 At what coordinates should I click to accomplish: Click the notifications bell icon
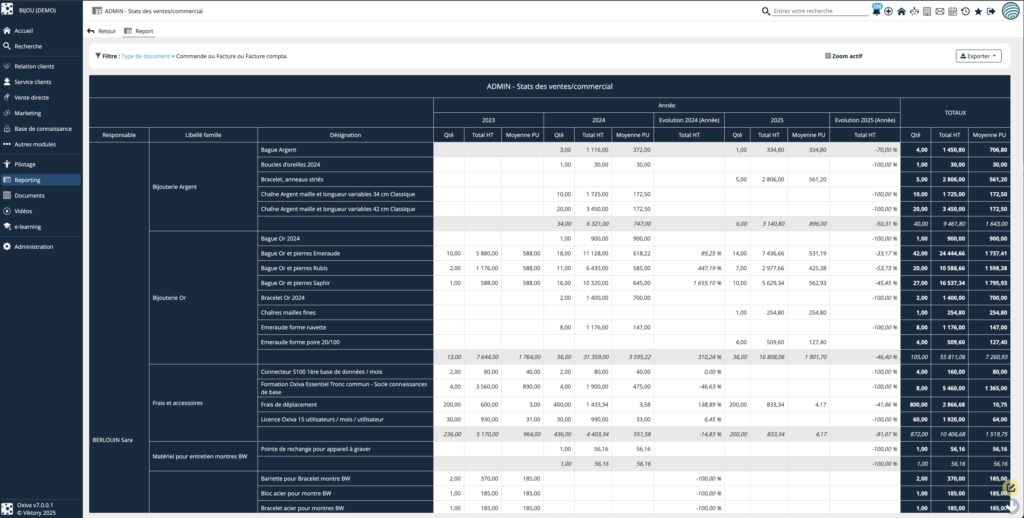tap(876, 11)
